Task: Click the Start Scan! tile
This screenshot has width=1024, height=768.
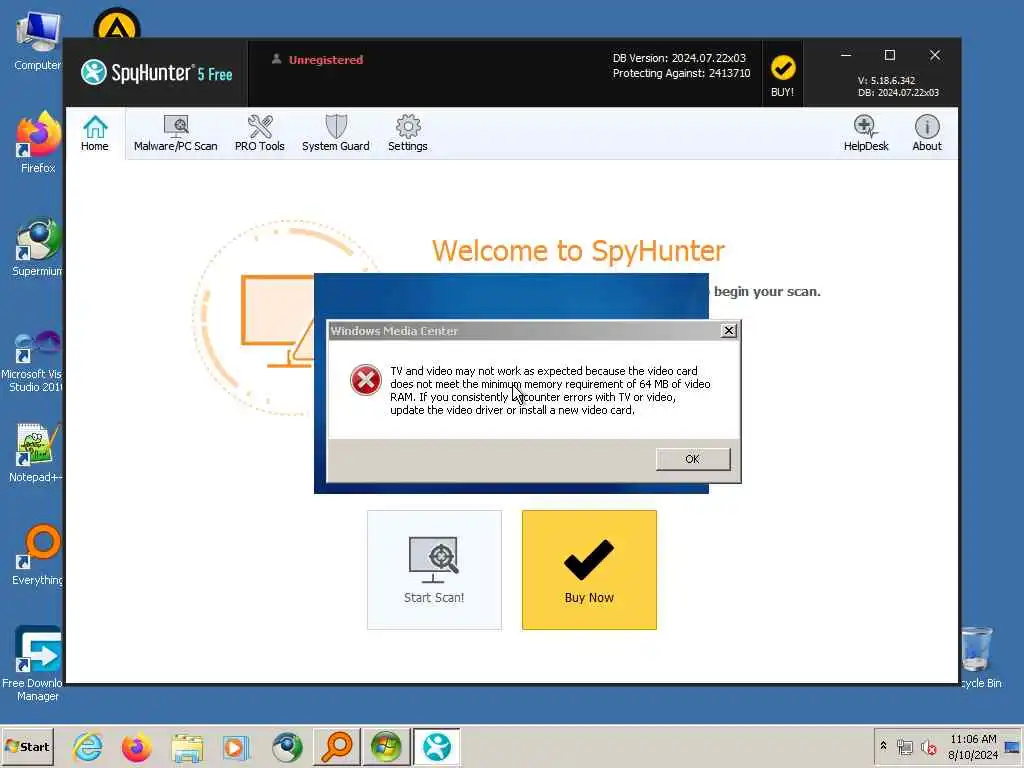Action: (434, 569)
